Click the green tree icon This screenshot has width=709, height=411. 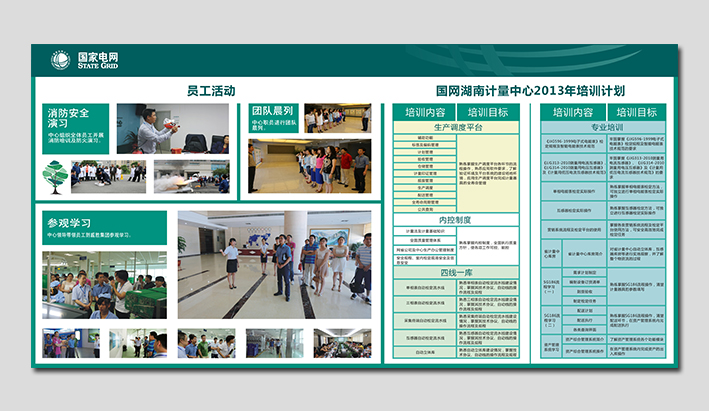pyautogui.click(x=55, y=177)
